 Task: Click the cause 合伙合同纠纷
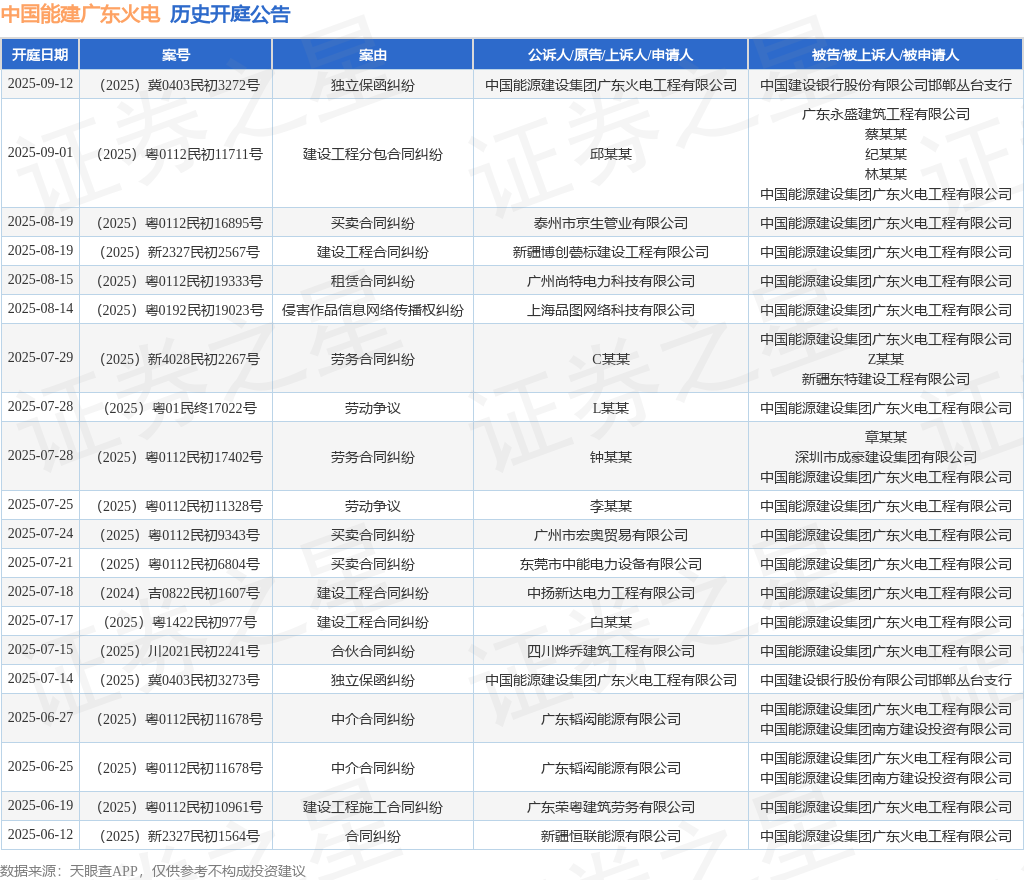point(372,652)
